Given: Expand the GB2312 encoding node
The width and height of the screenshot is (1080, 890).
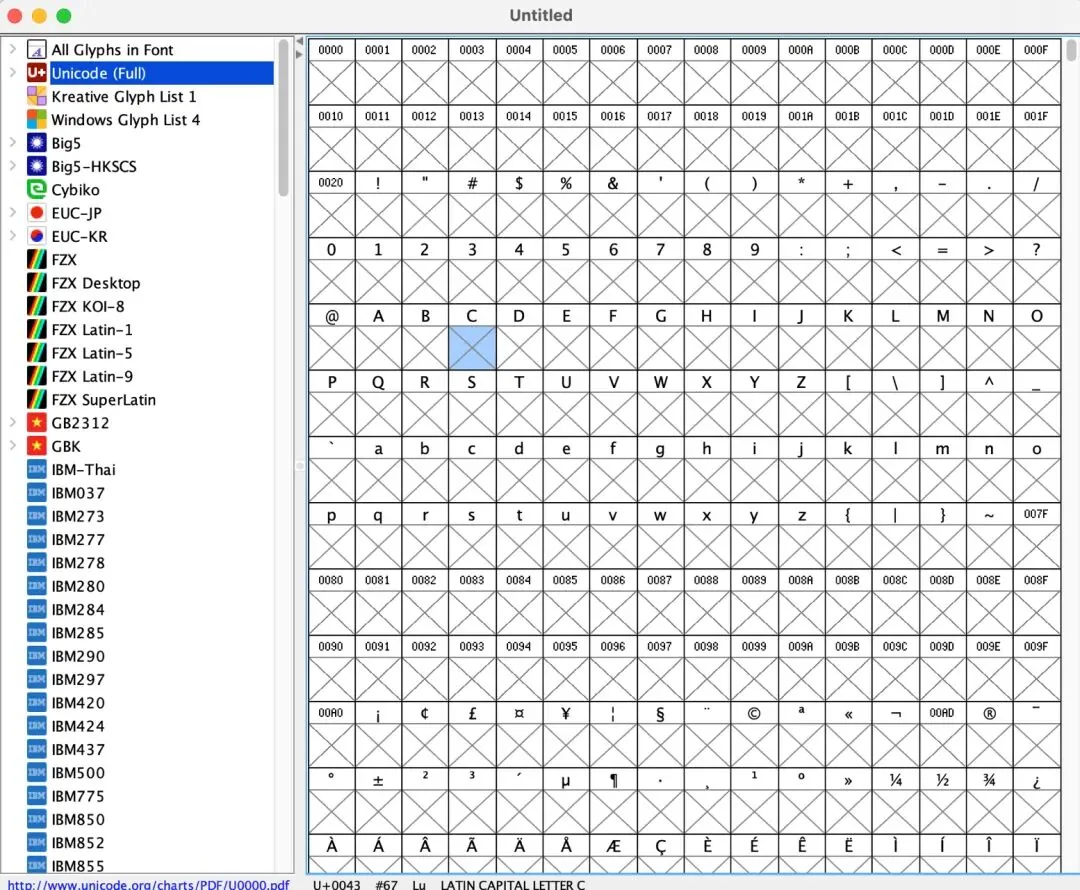Looking at the screenshot, I should 12,423.
